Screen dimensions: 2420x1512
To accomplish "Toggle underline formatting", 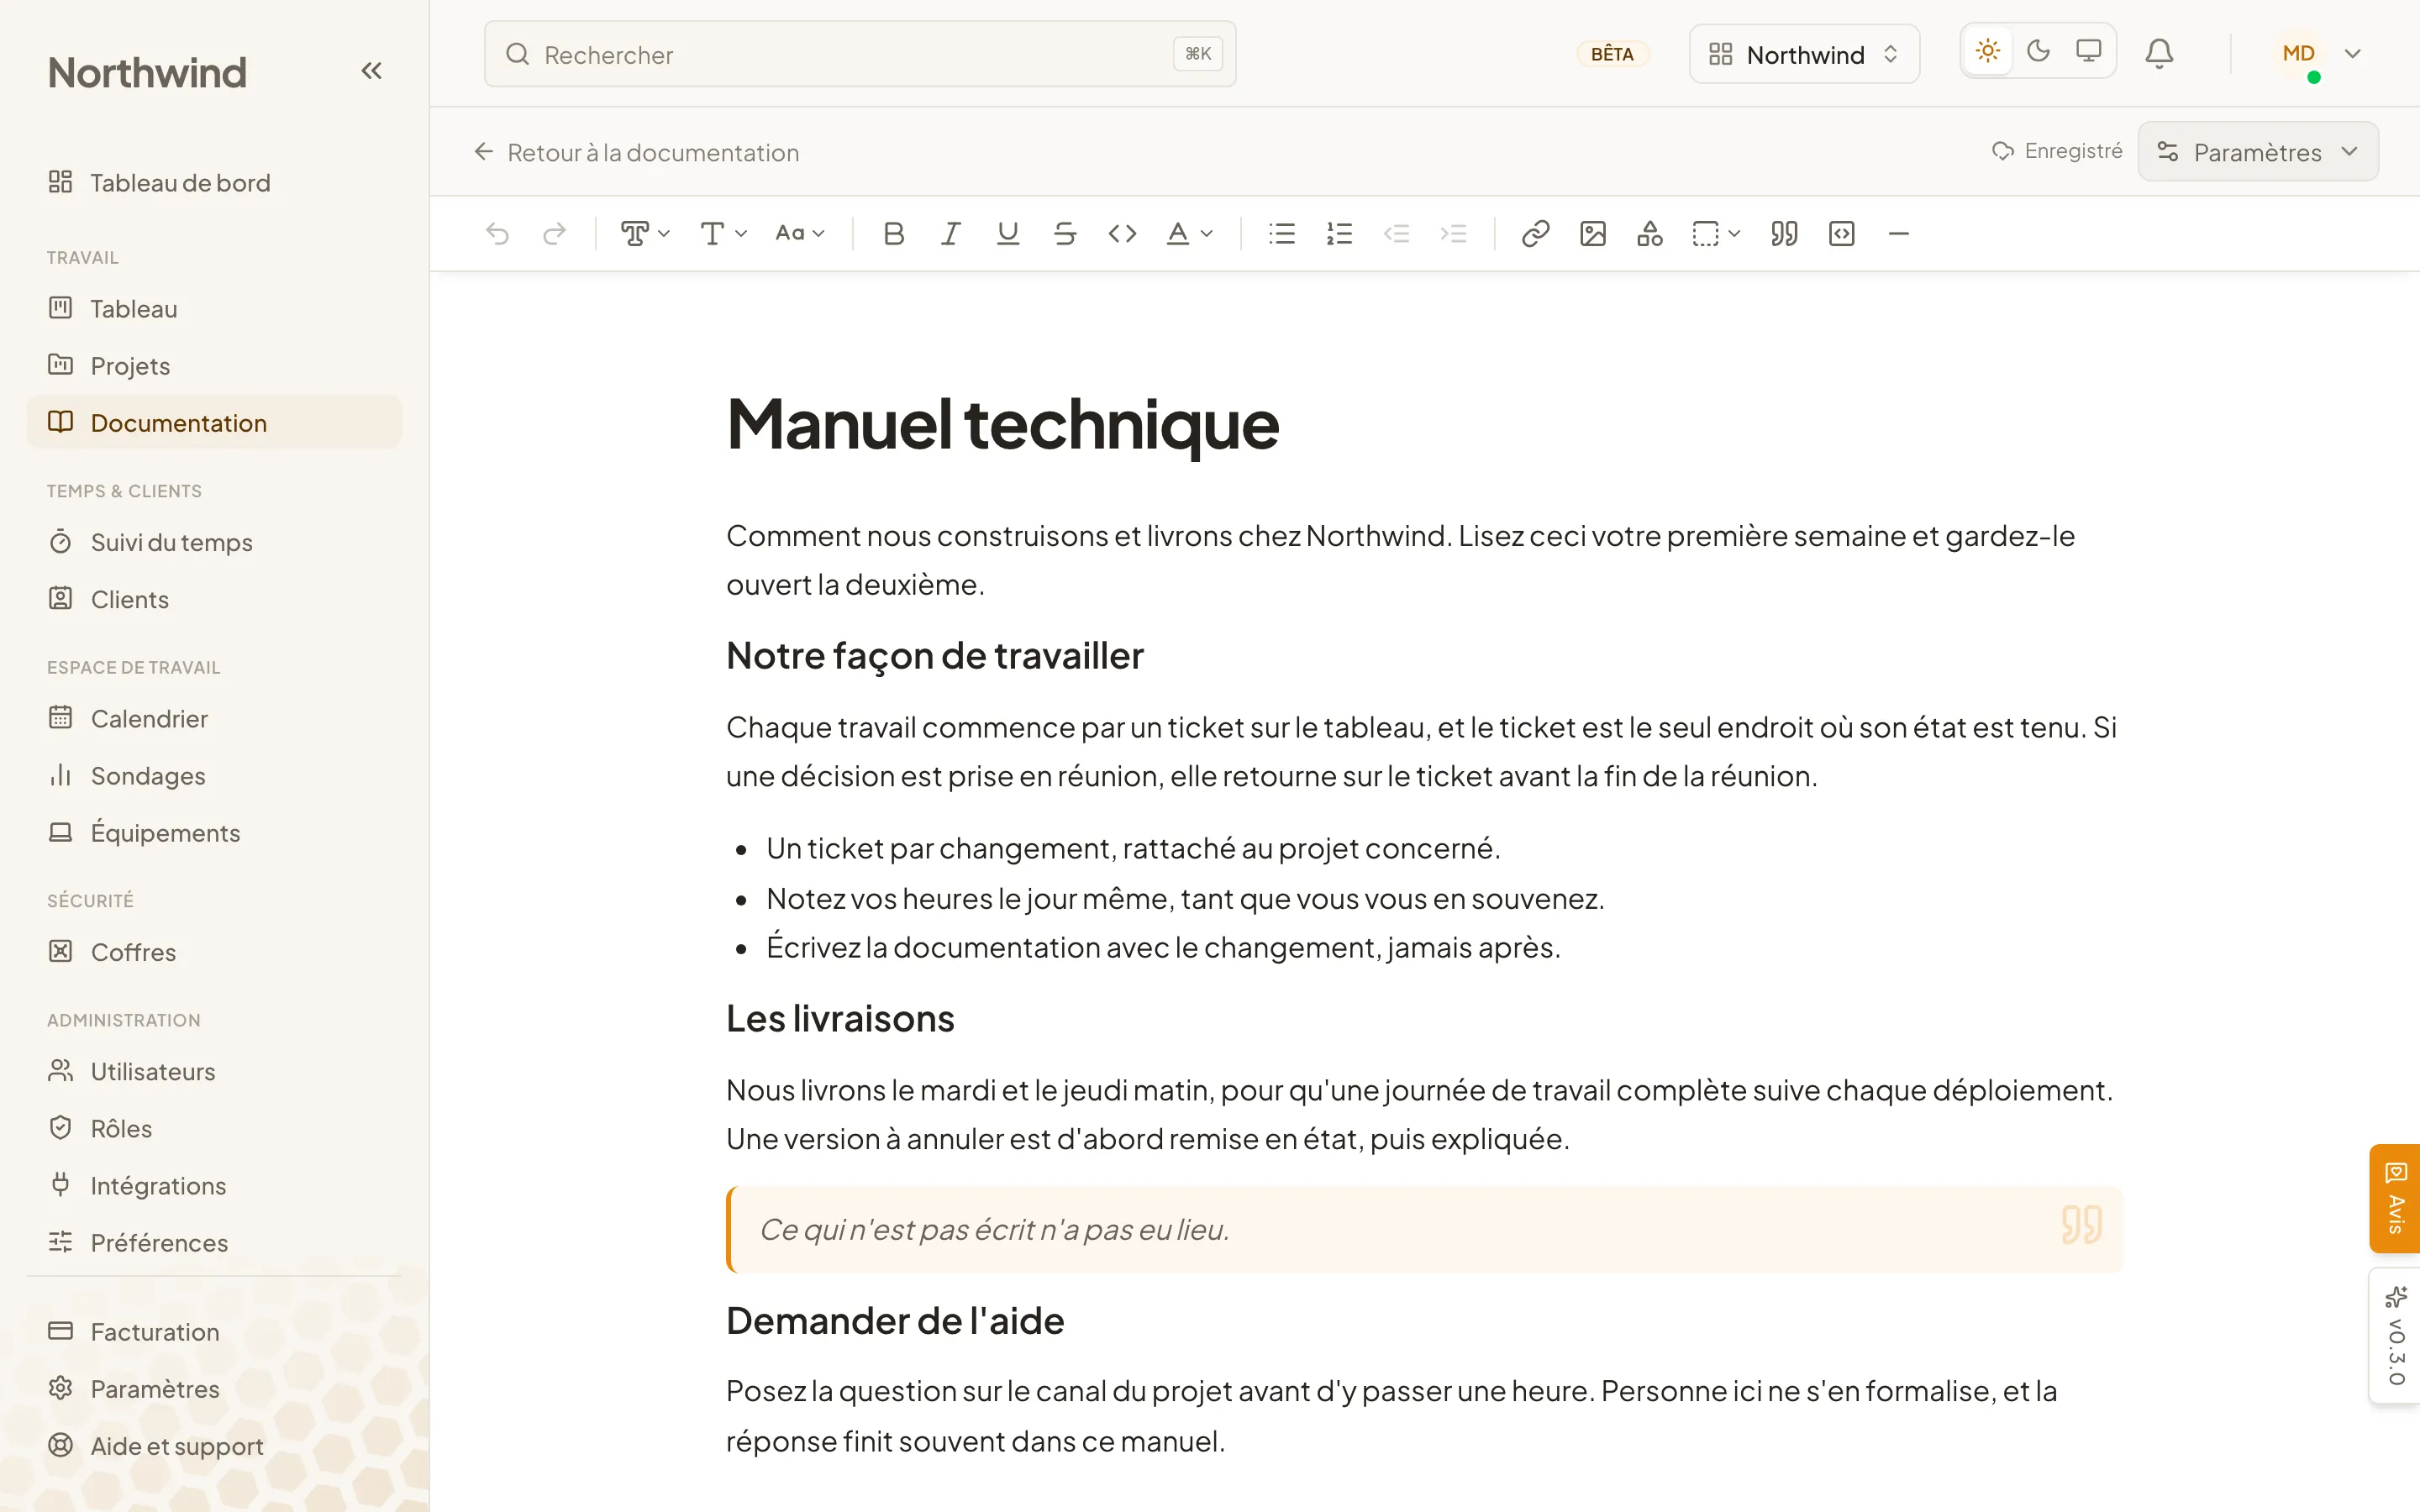I will pyautogui.click(x=1008, y=234).
